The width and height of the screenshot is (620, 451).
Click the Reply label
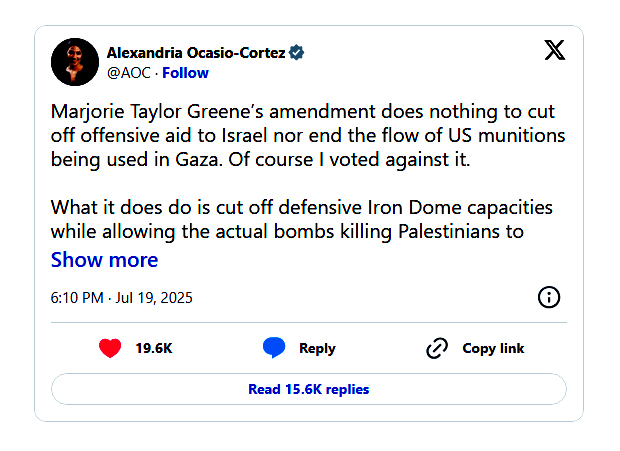317,348
